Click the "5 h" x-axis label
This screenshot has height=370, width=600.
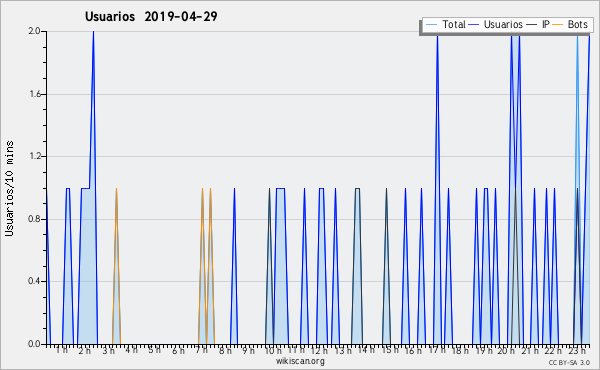[x=154, y=350]
